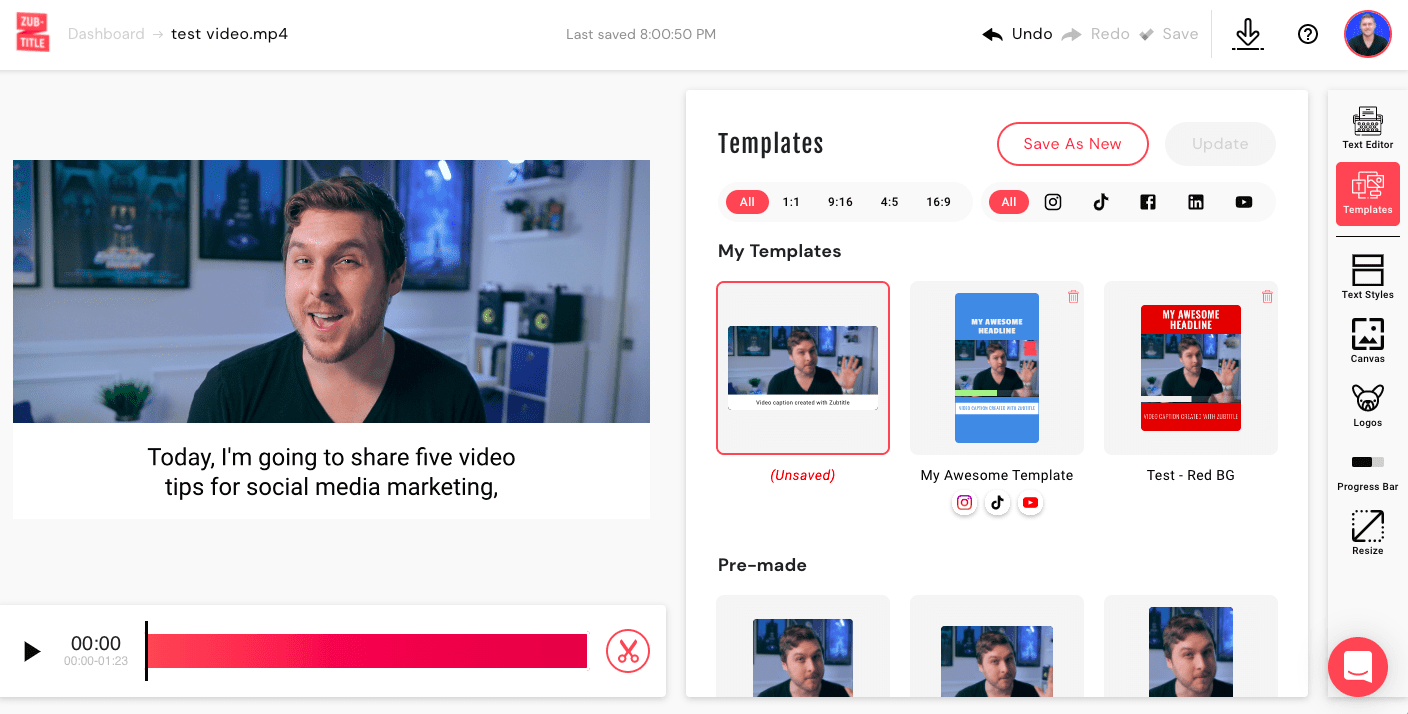This screenshot has width=1408, height=714.
Task: Save template with Save As New
Action: pos(1072,144)
